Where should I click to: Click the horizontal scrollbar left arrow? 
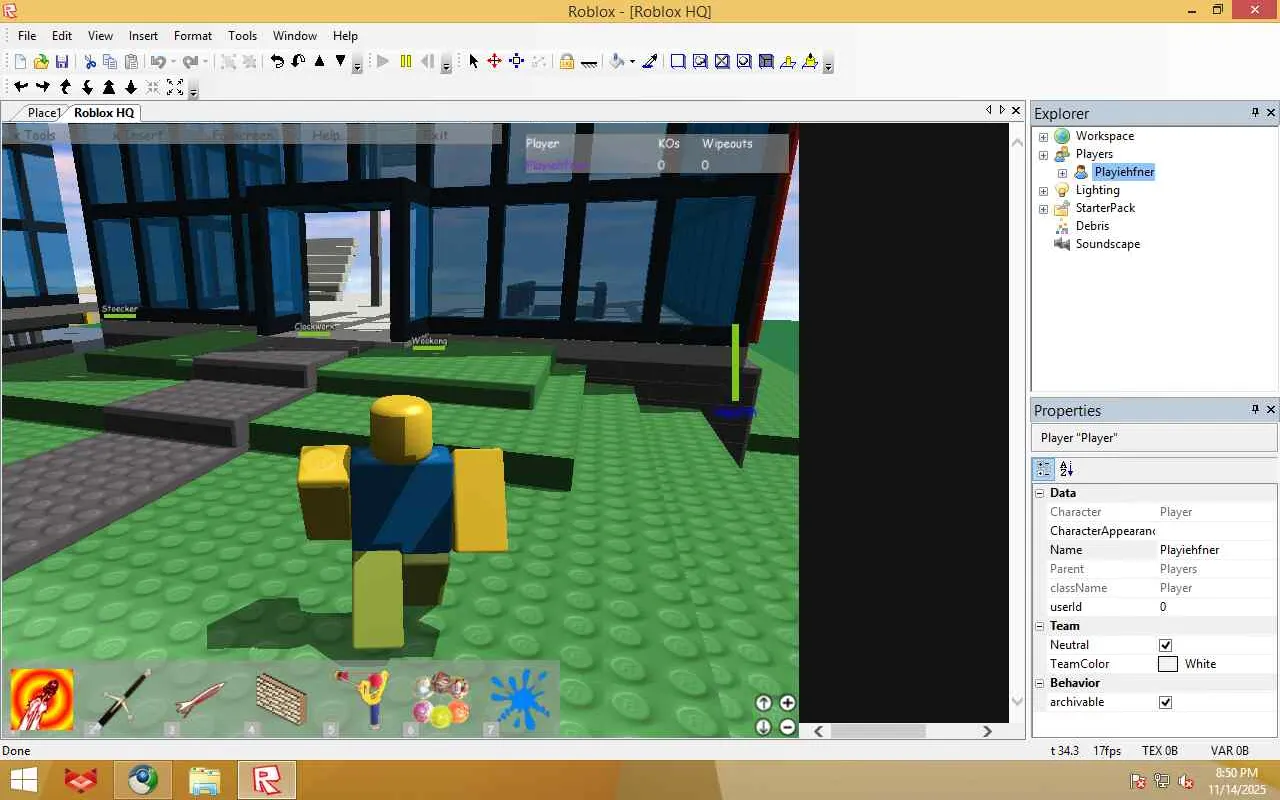coord(819,731)
